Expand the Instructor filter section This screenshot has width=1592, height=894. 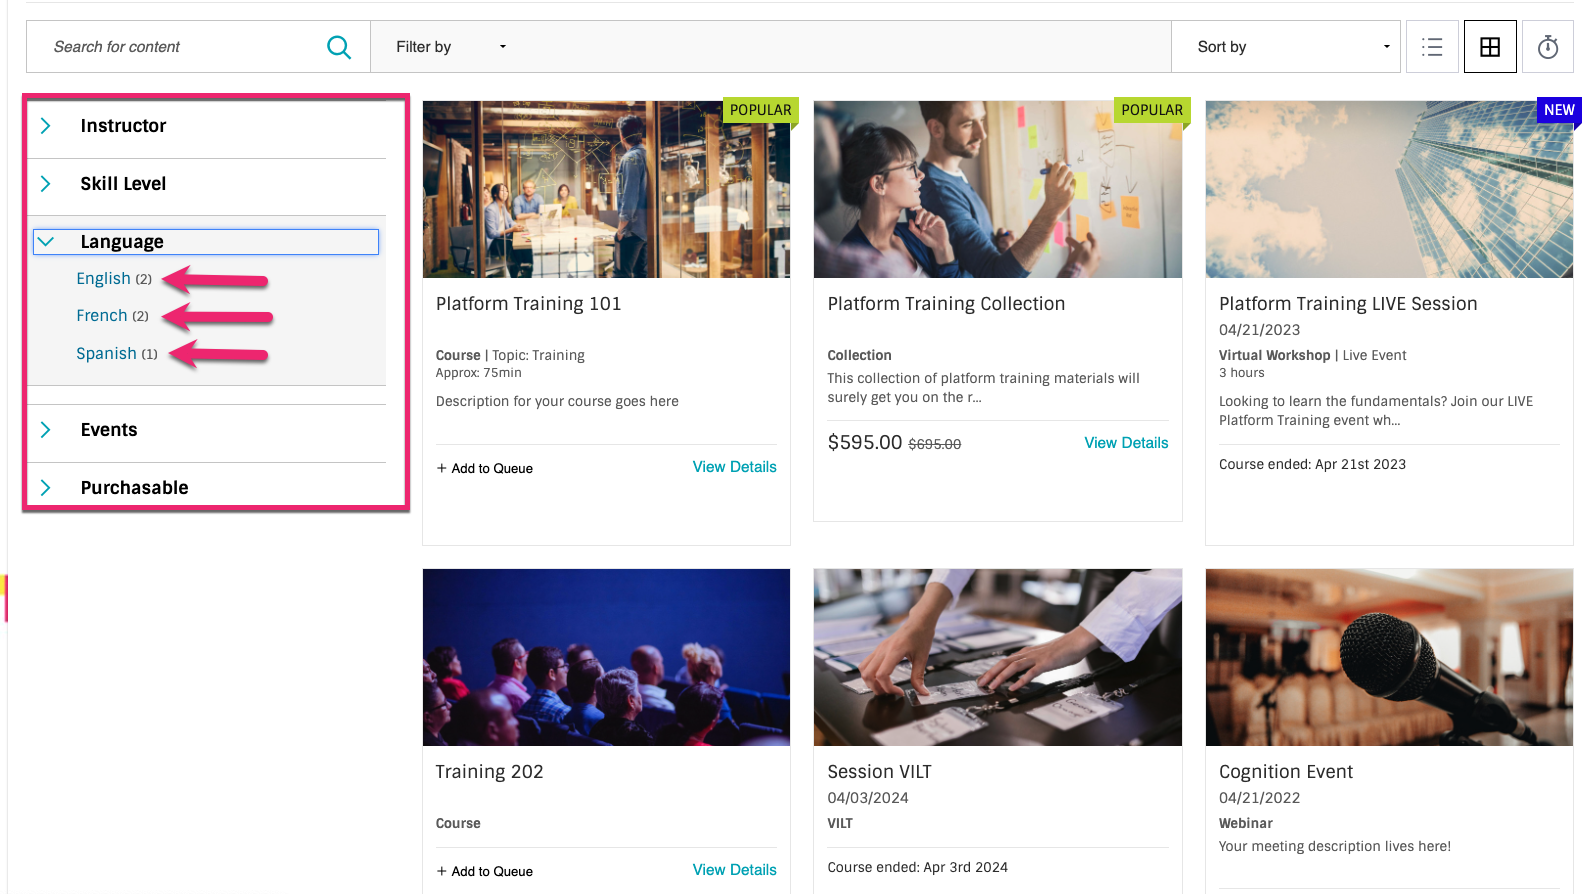(206, 126)
